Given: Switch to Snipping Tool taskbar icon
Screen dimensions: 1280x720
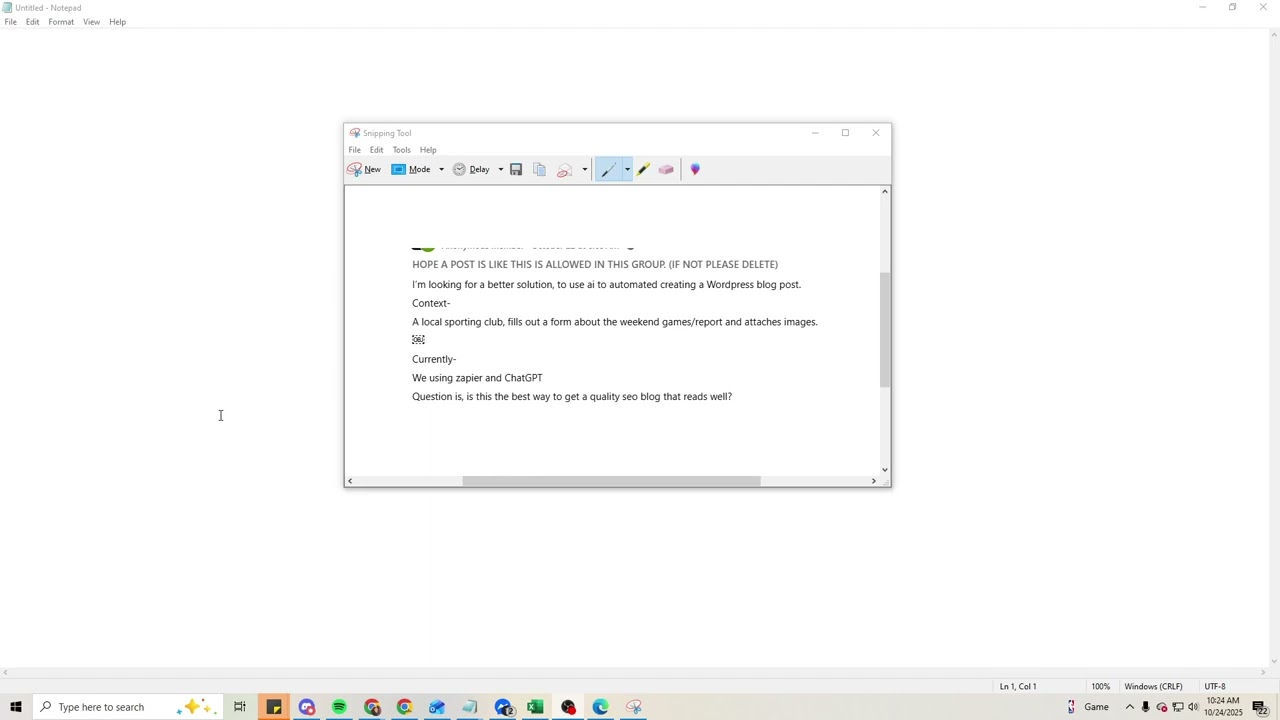Looking at the screenshot, I should (633, 707).
